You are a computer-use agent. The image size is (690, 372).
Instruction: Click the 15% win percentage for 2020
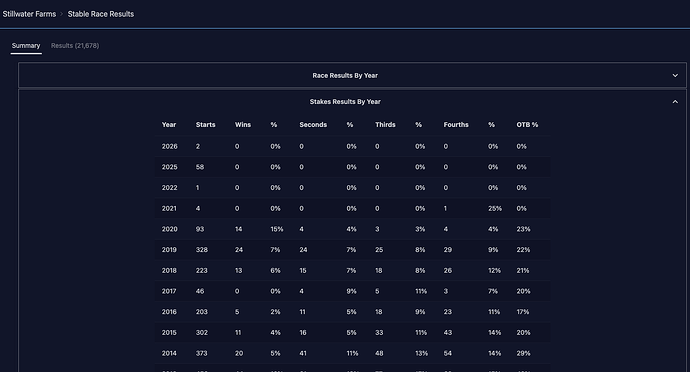tap(277, 229)
